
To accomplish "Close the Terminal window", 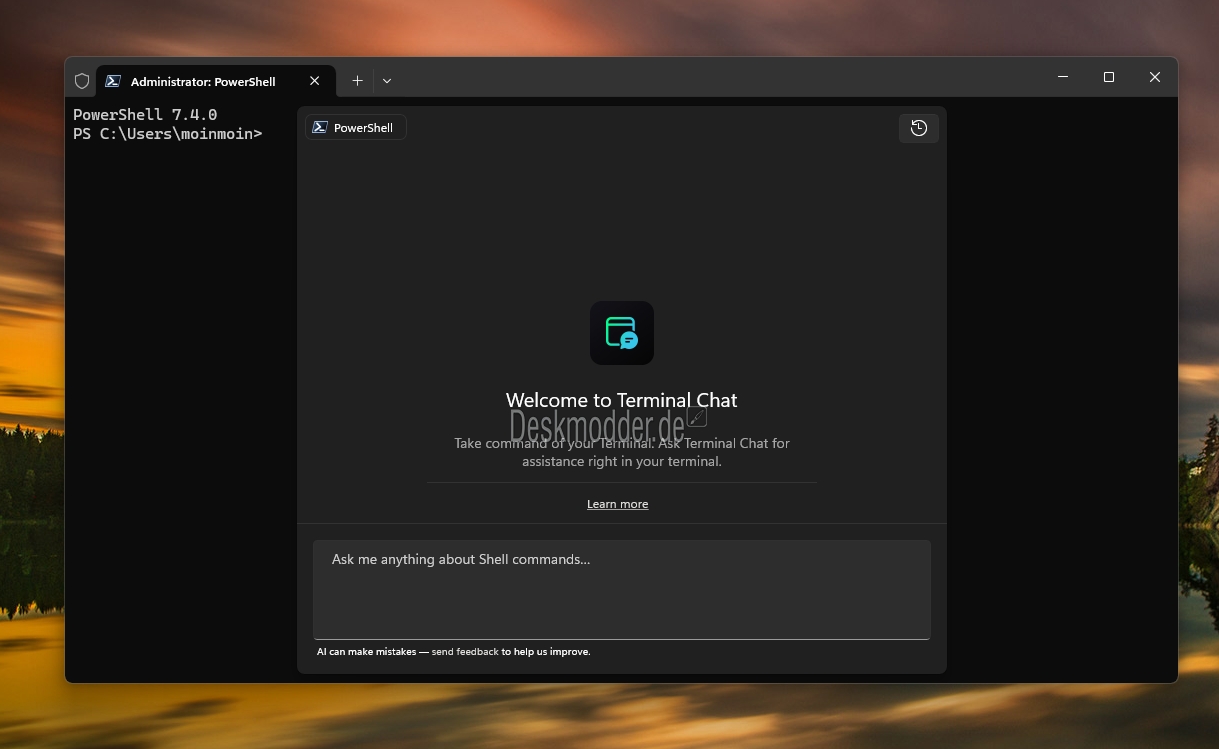I will pos(1155,77).
